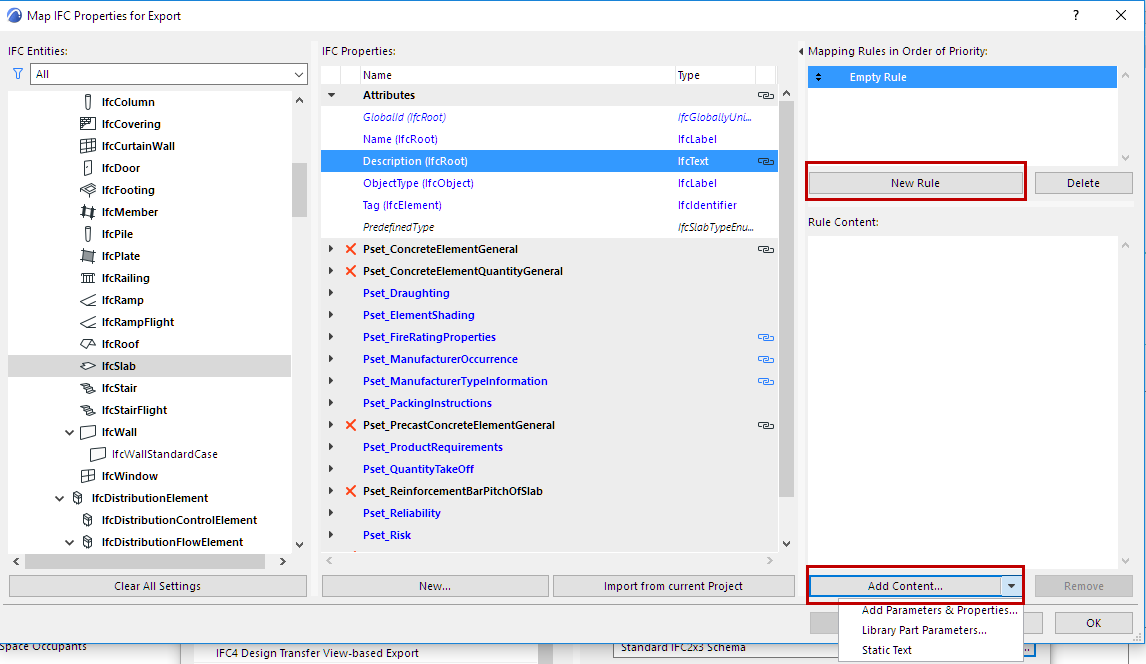Click the entities list vertical scrollbar
The height and width of the screenshot is (664, 1146).
click(x=299, y=190)
